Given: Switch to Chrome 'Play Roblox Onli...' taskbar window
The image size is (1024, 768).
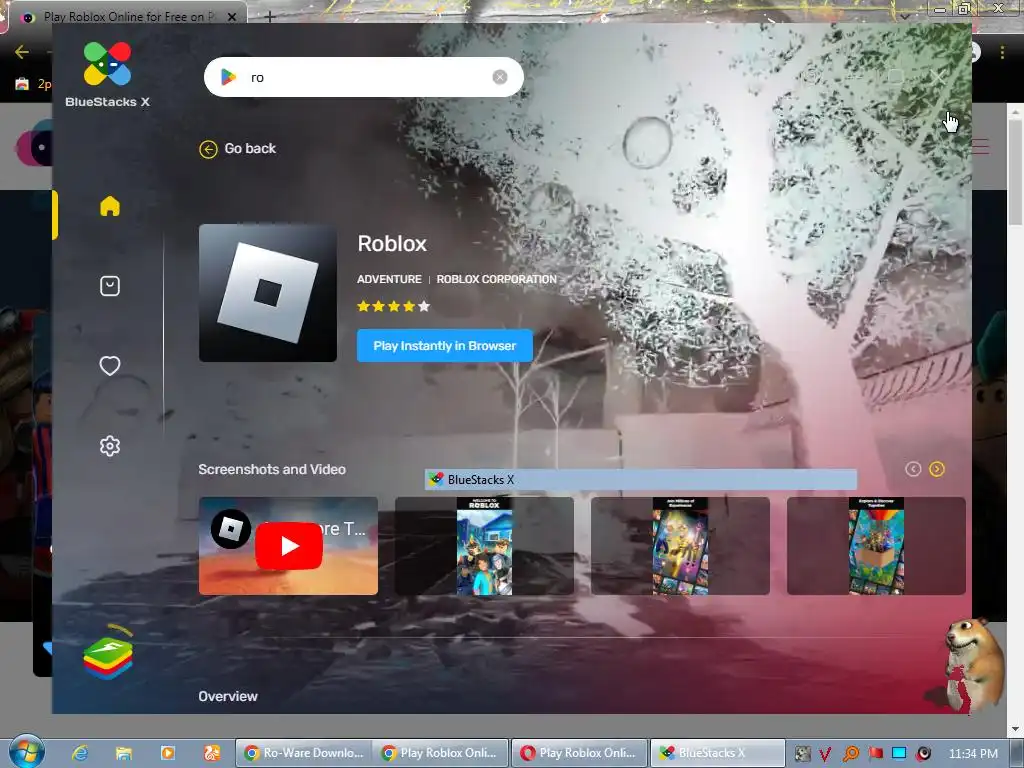Looking at the screenshot, I should [441, 753].
